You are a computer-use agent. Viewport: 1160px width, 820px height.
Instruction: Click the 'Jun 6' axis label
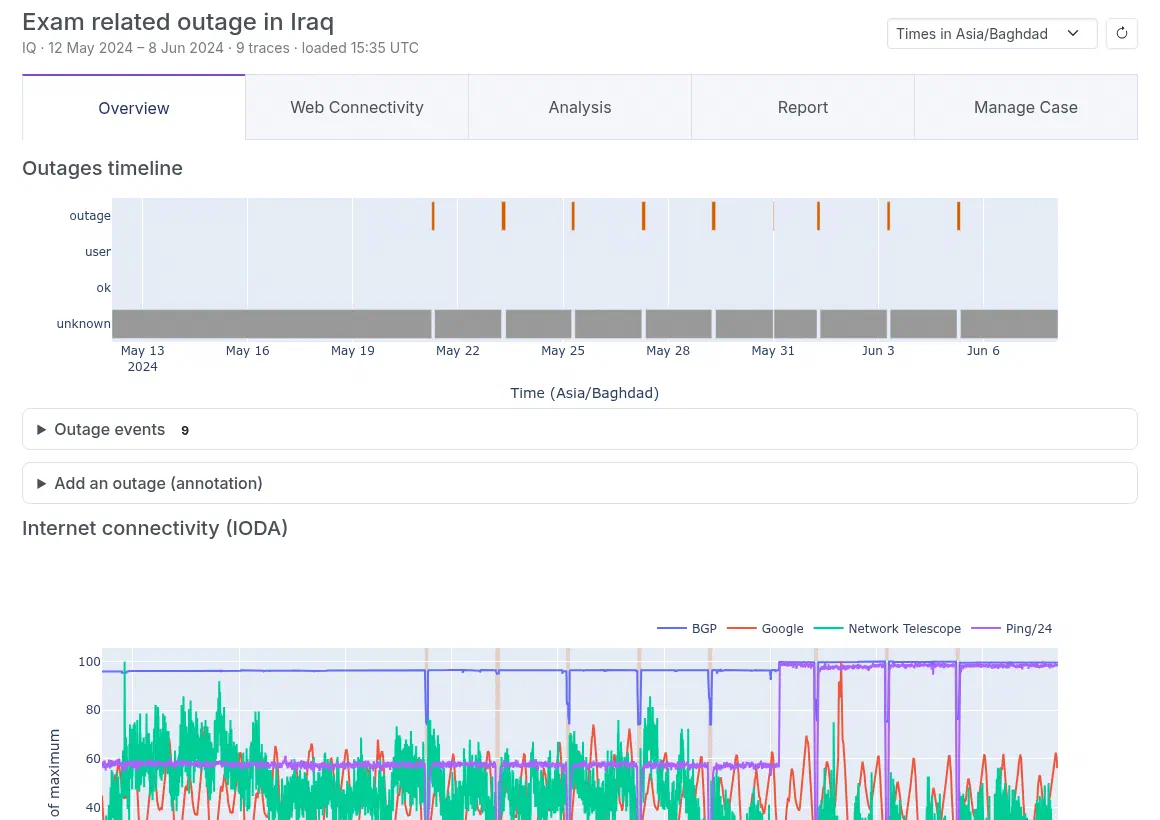pos(983,351)
